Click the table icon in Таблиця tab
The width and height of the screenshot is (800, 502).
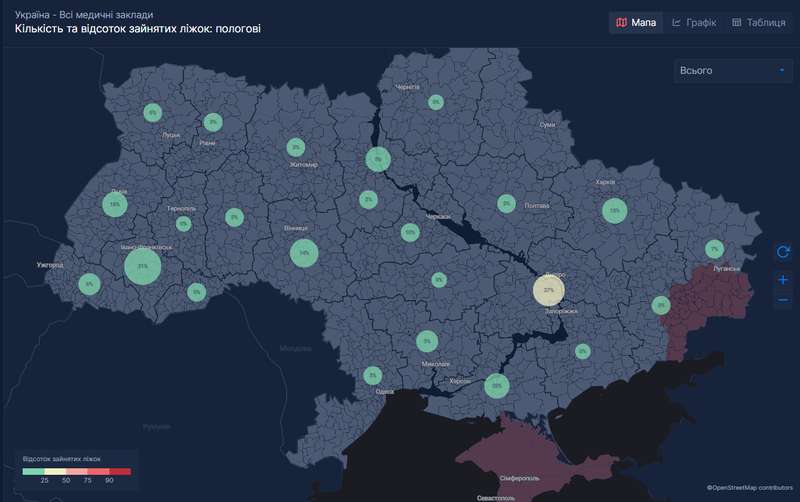(736, 22)
